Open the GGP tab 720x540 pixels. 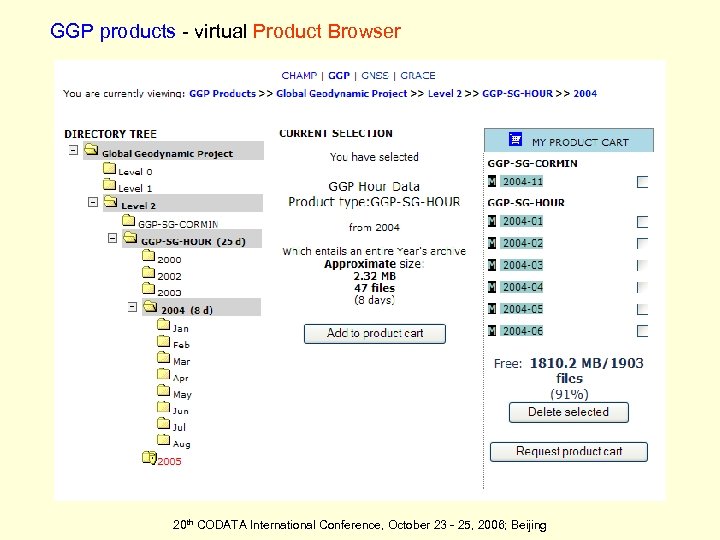click(339, 76)
